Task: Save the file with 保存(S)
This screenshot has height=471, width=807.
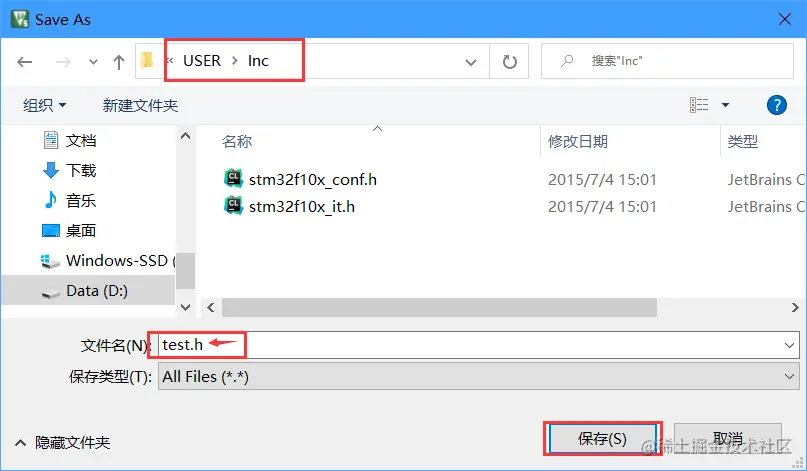Action: click(602, 439)
